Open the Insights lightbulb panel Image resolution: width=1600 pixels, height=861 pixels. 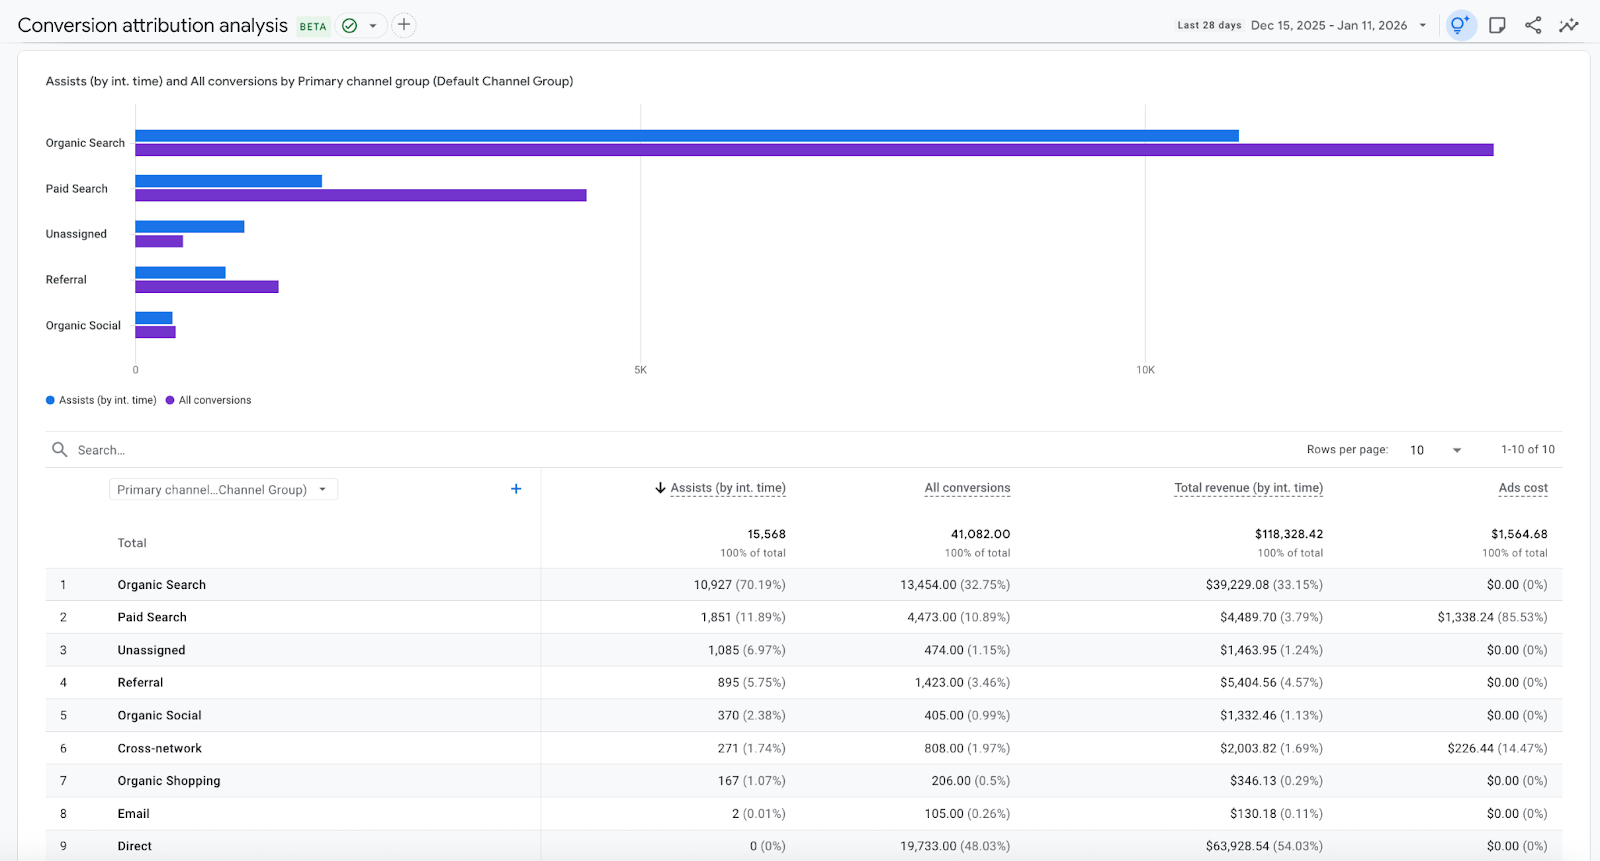pyautogui.click(x=1460, y=26)
